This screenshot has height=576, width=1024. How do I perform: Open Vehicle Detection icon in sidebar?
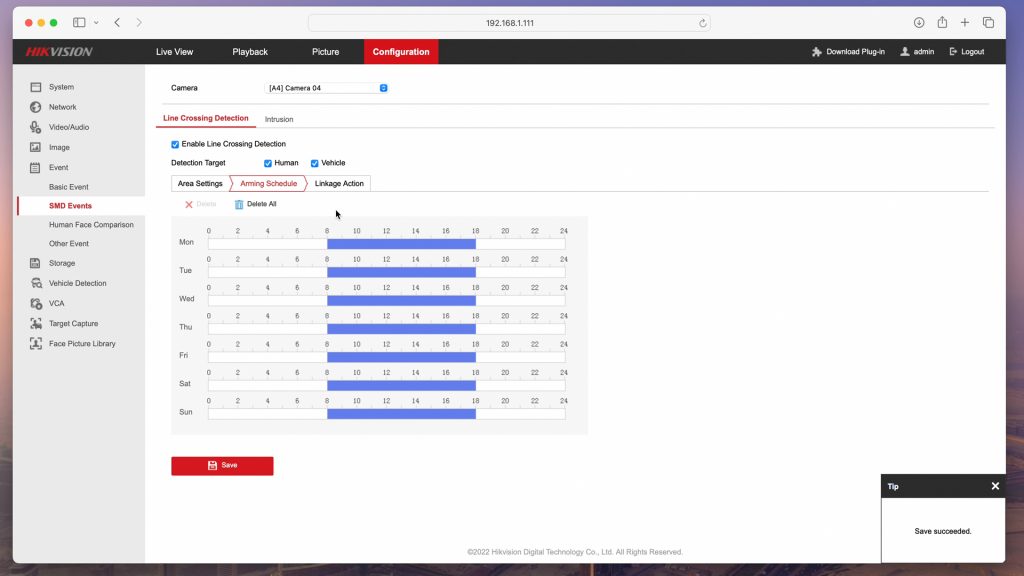coord(36,283)
